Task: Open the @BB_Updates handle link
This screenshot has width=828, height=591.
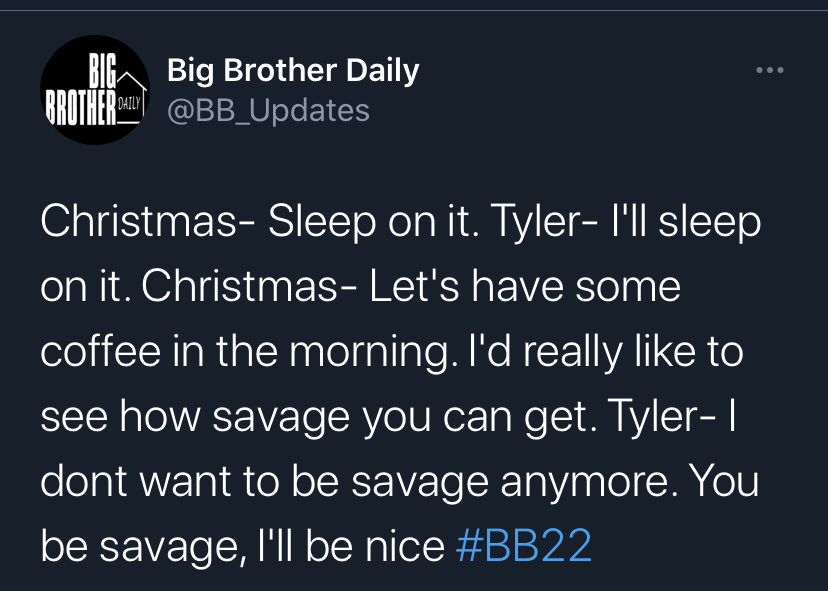Action: (x=268, y=110)
